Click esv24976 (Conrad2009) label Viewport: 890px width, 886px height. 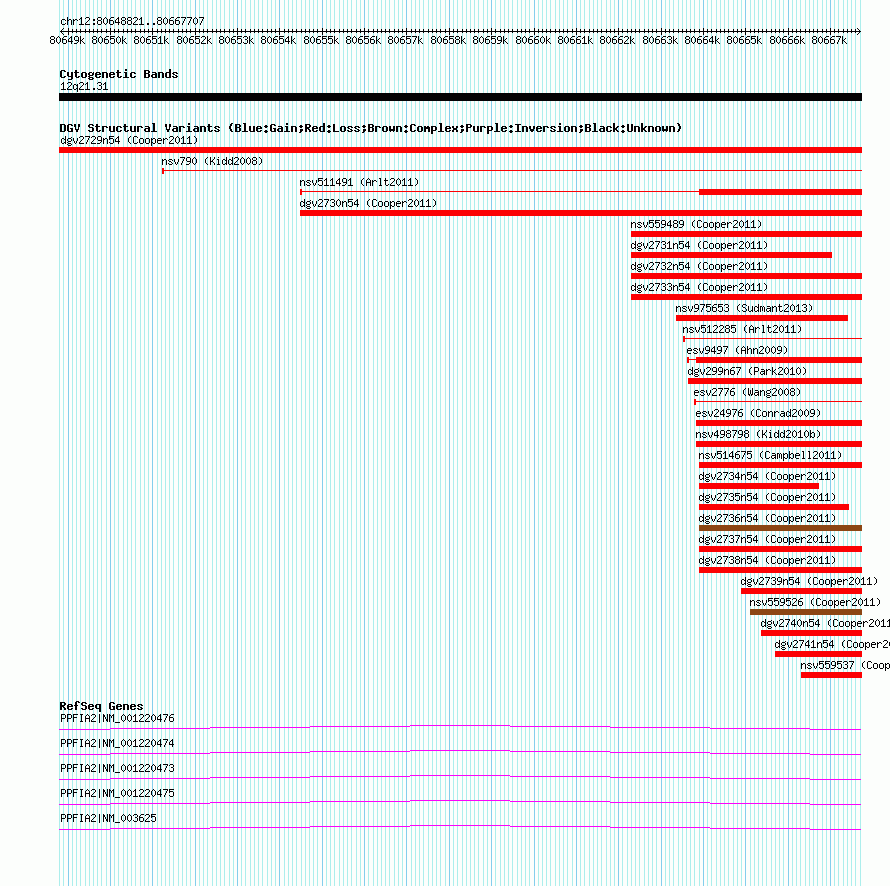758,413
